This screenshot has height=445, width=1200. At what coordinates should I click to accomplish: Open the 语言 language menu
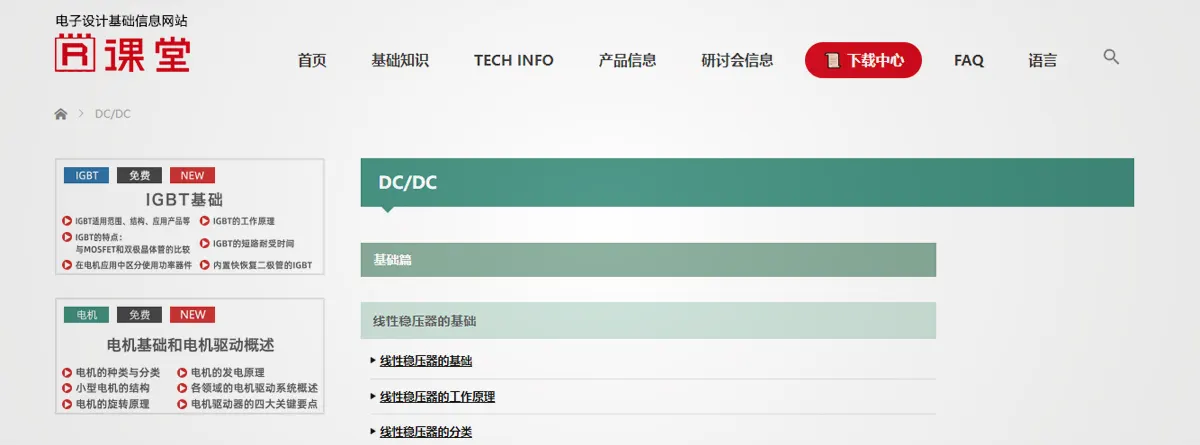(x=1042, y=60)
